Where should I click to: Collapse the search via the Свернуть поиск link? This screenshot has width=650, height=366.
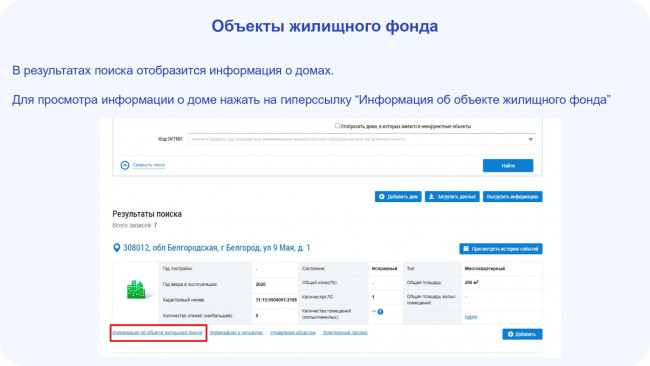pyautogui.click(x=149, y=165)
